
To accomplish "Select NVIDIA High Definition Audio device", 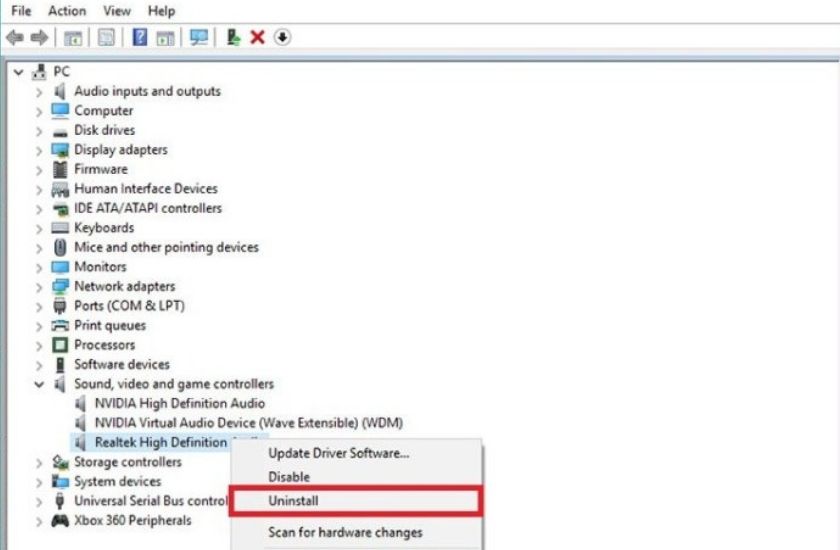I will click(x=179, y=404).
